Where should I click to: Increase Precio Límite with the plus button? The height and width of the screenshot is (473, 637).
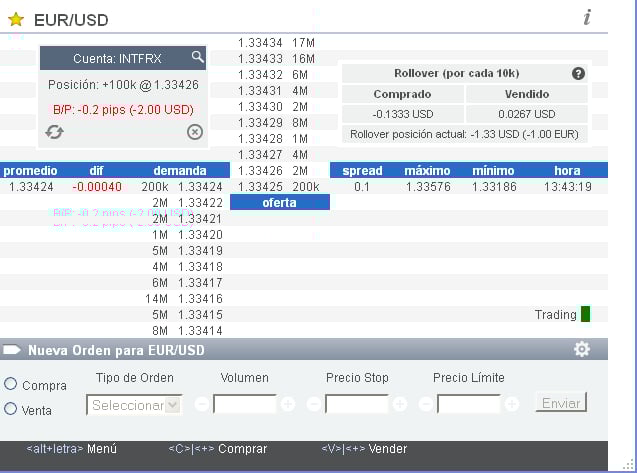point(511,404)
